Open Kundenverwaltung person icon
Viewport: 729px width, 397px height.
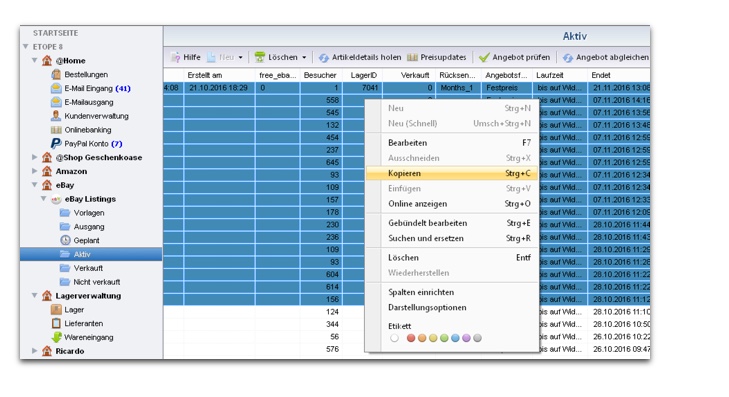[x=56, y=116]
